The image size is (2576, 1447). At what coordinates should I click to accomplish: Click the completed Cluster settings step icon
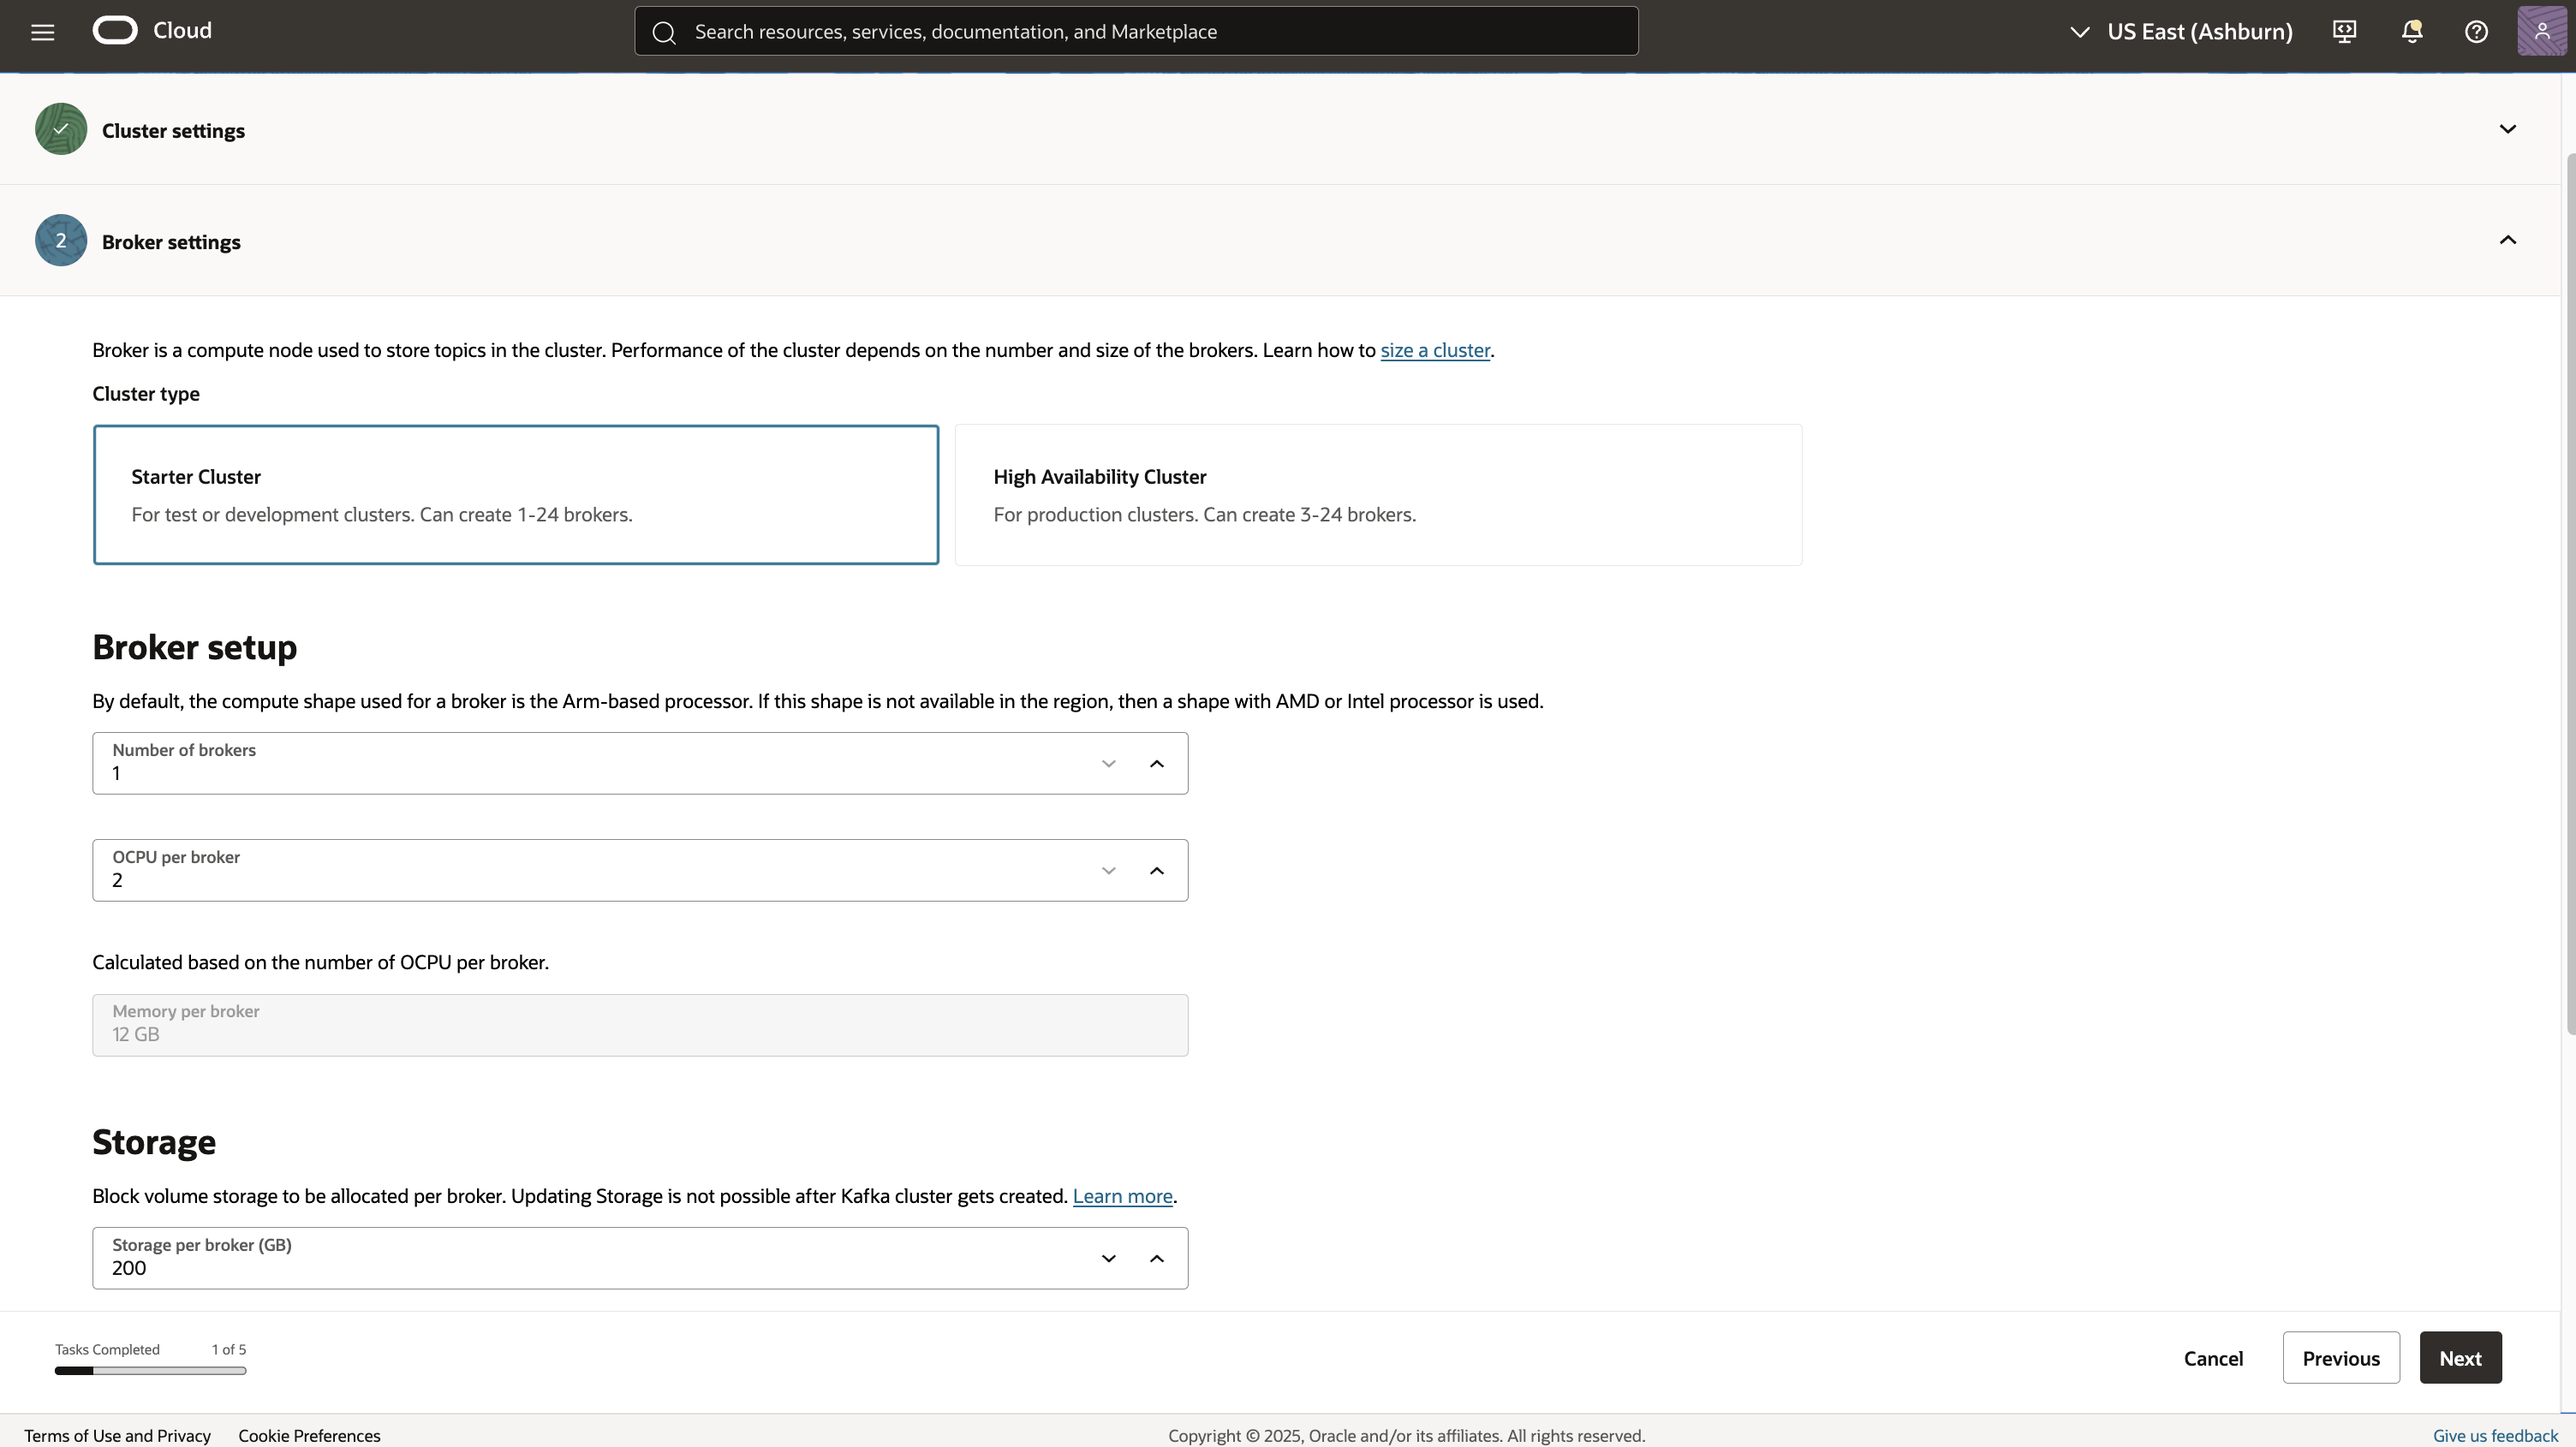61,130
